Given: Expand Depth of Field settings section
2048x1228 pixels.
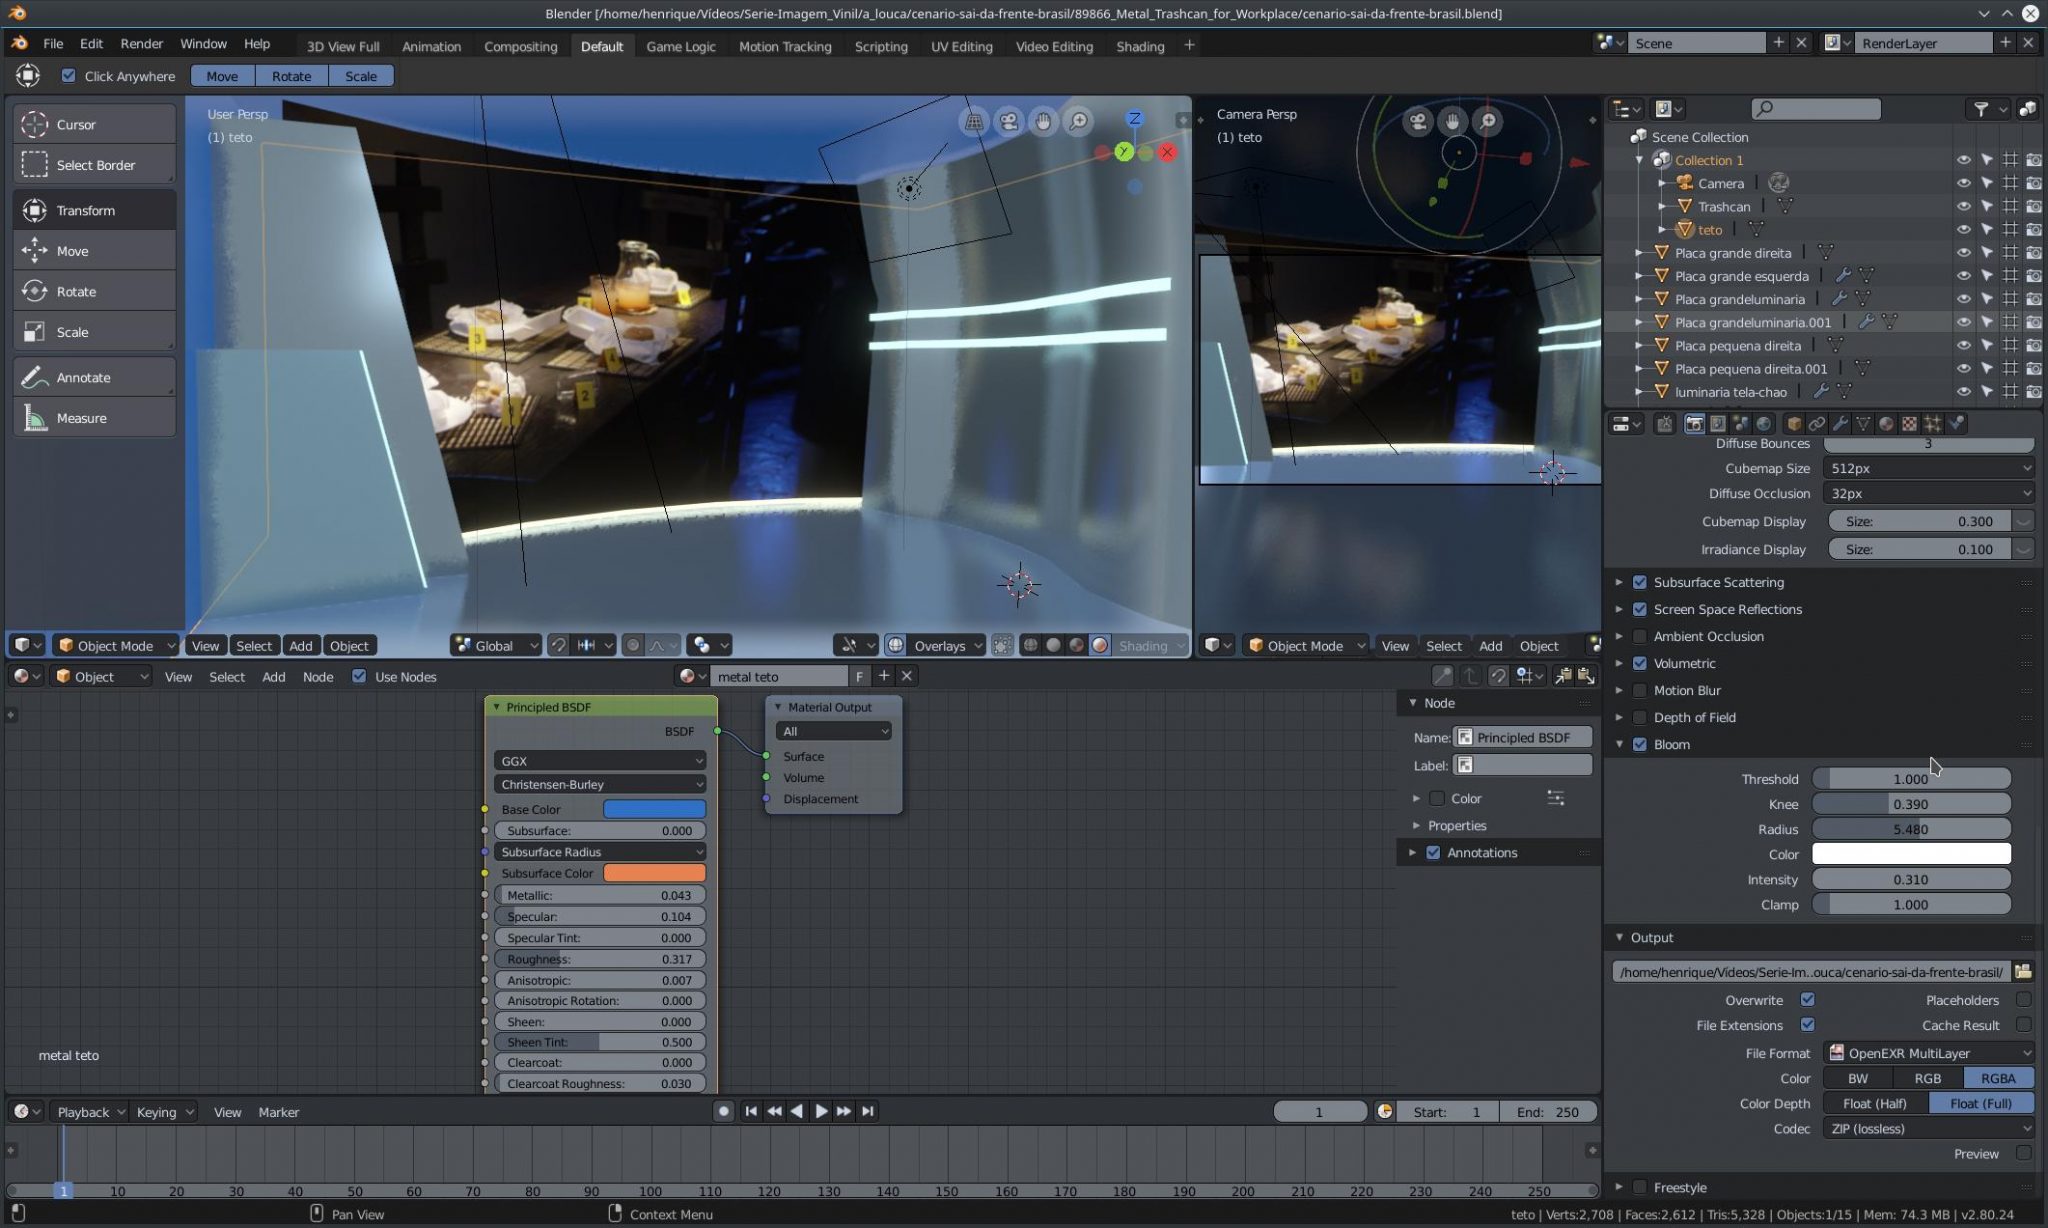Looking at the screenshot, I should 1618,716.
